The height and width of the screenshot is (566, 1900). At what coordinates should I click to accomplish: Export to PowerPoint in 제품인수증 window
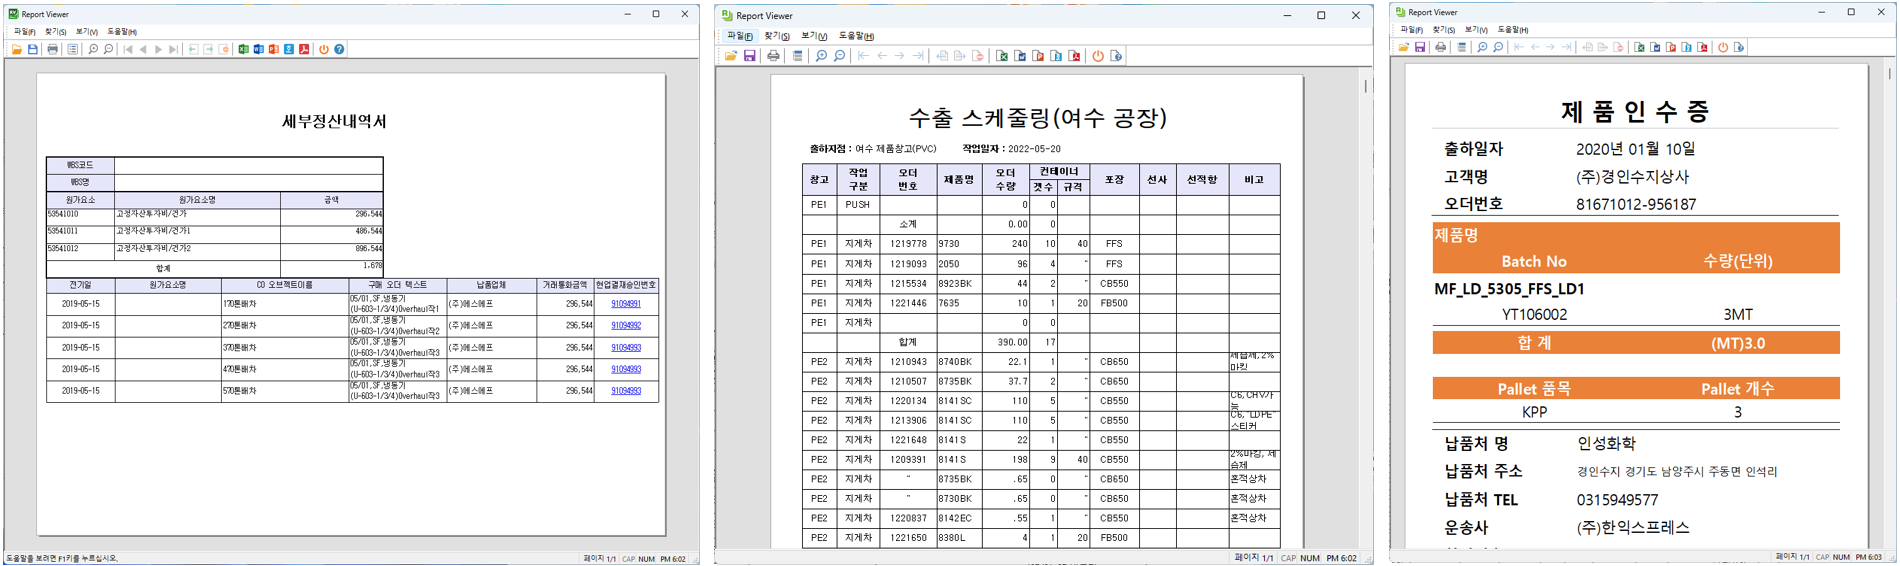pyautogui.click(x=1671, y=47)
